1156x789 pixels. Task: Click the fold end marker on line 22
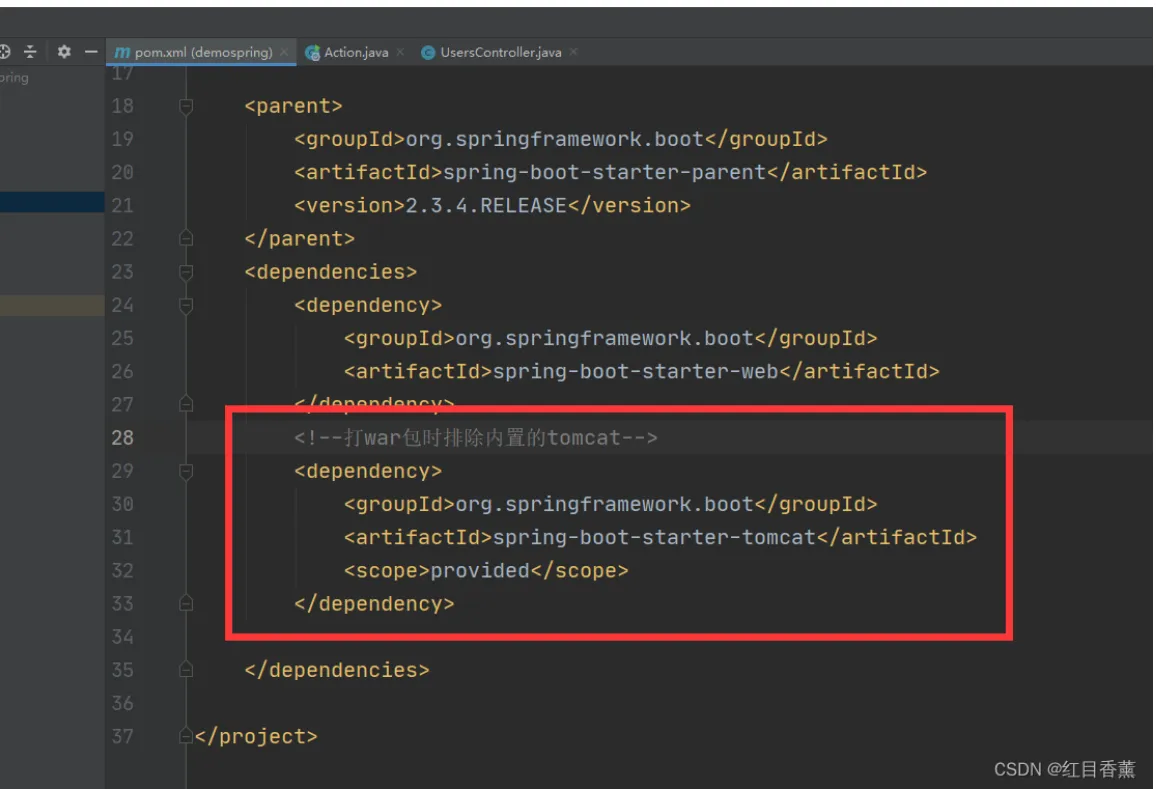(x=186, y=238)
